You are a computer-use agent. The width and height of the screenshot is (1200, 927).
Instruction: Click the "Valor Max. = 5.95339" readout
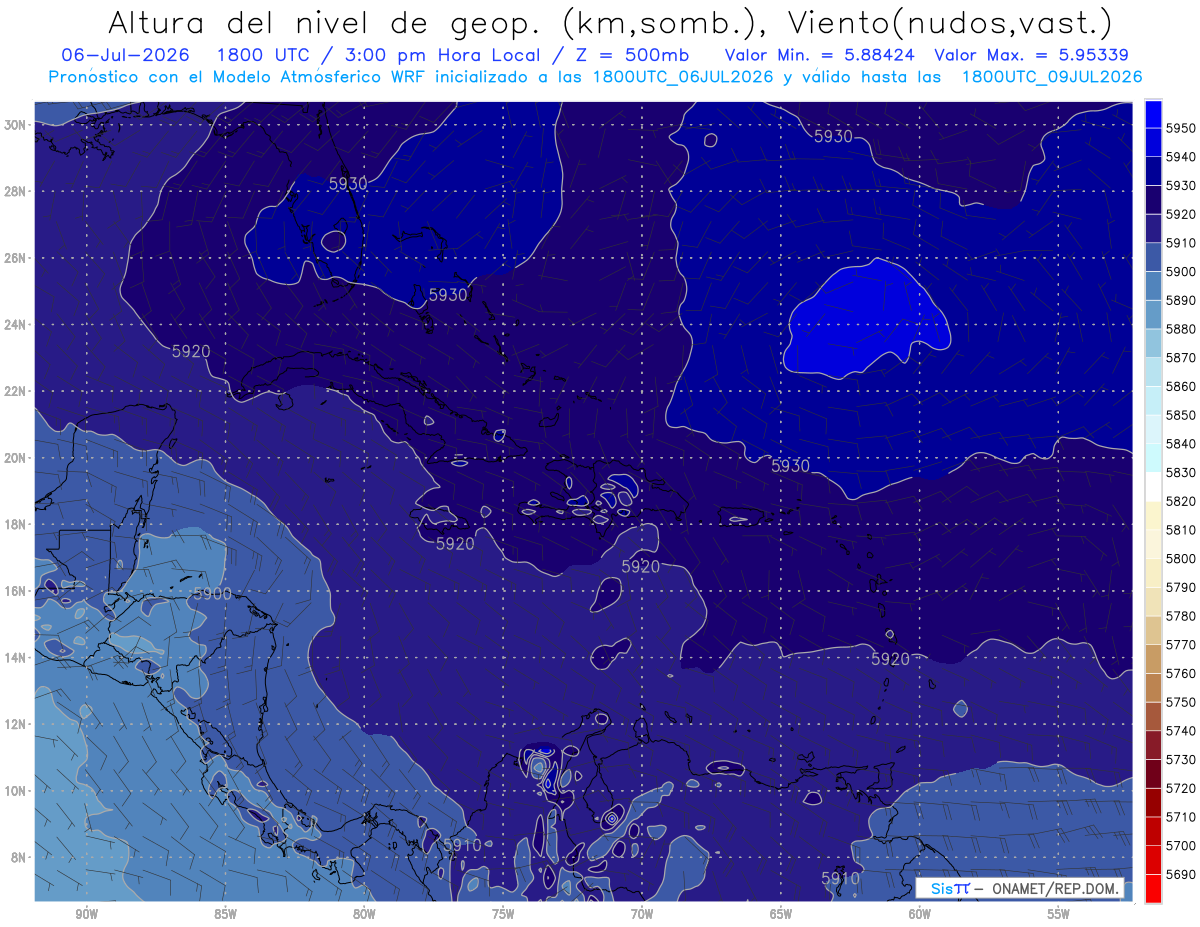point(1032,55)
